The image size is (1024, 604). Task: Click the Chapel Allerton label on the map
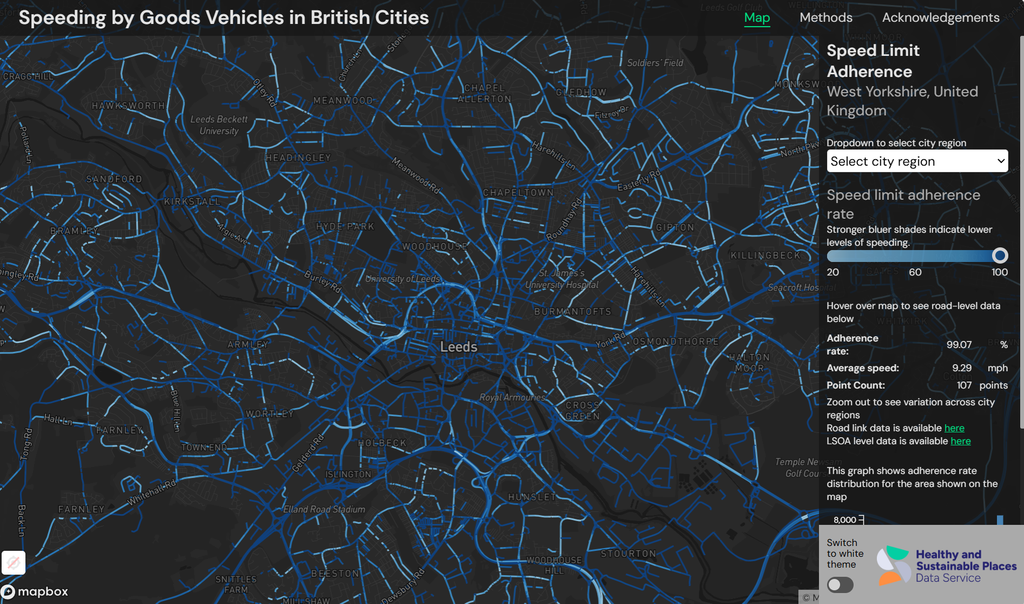pyautogui.click(x=484, y=93)
